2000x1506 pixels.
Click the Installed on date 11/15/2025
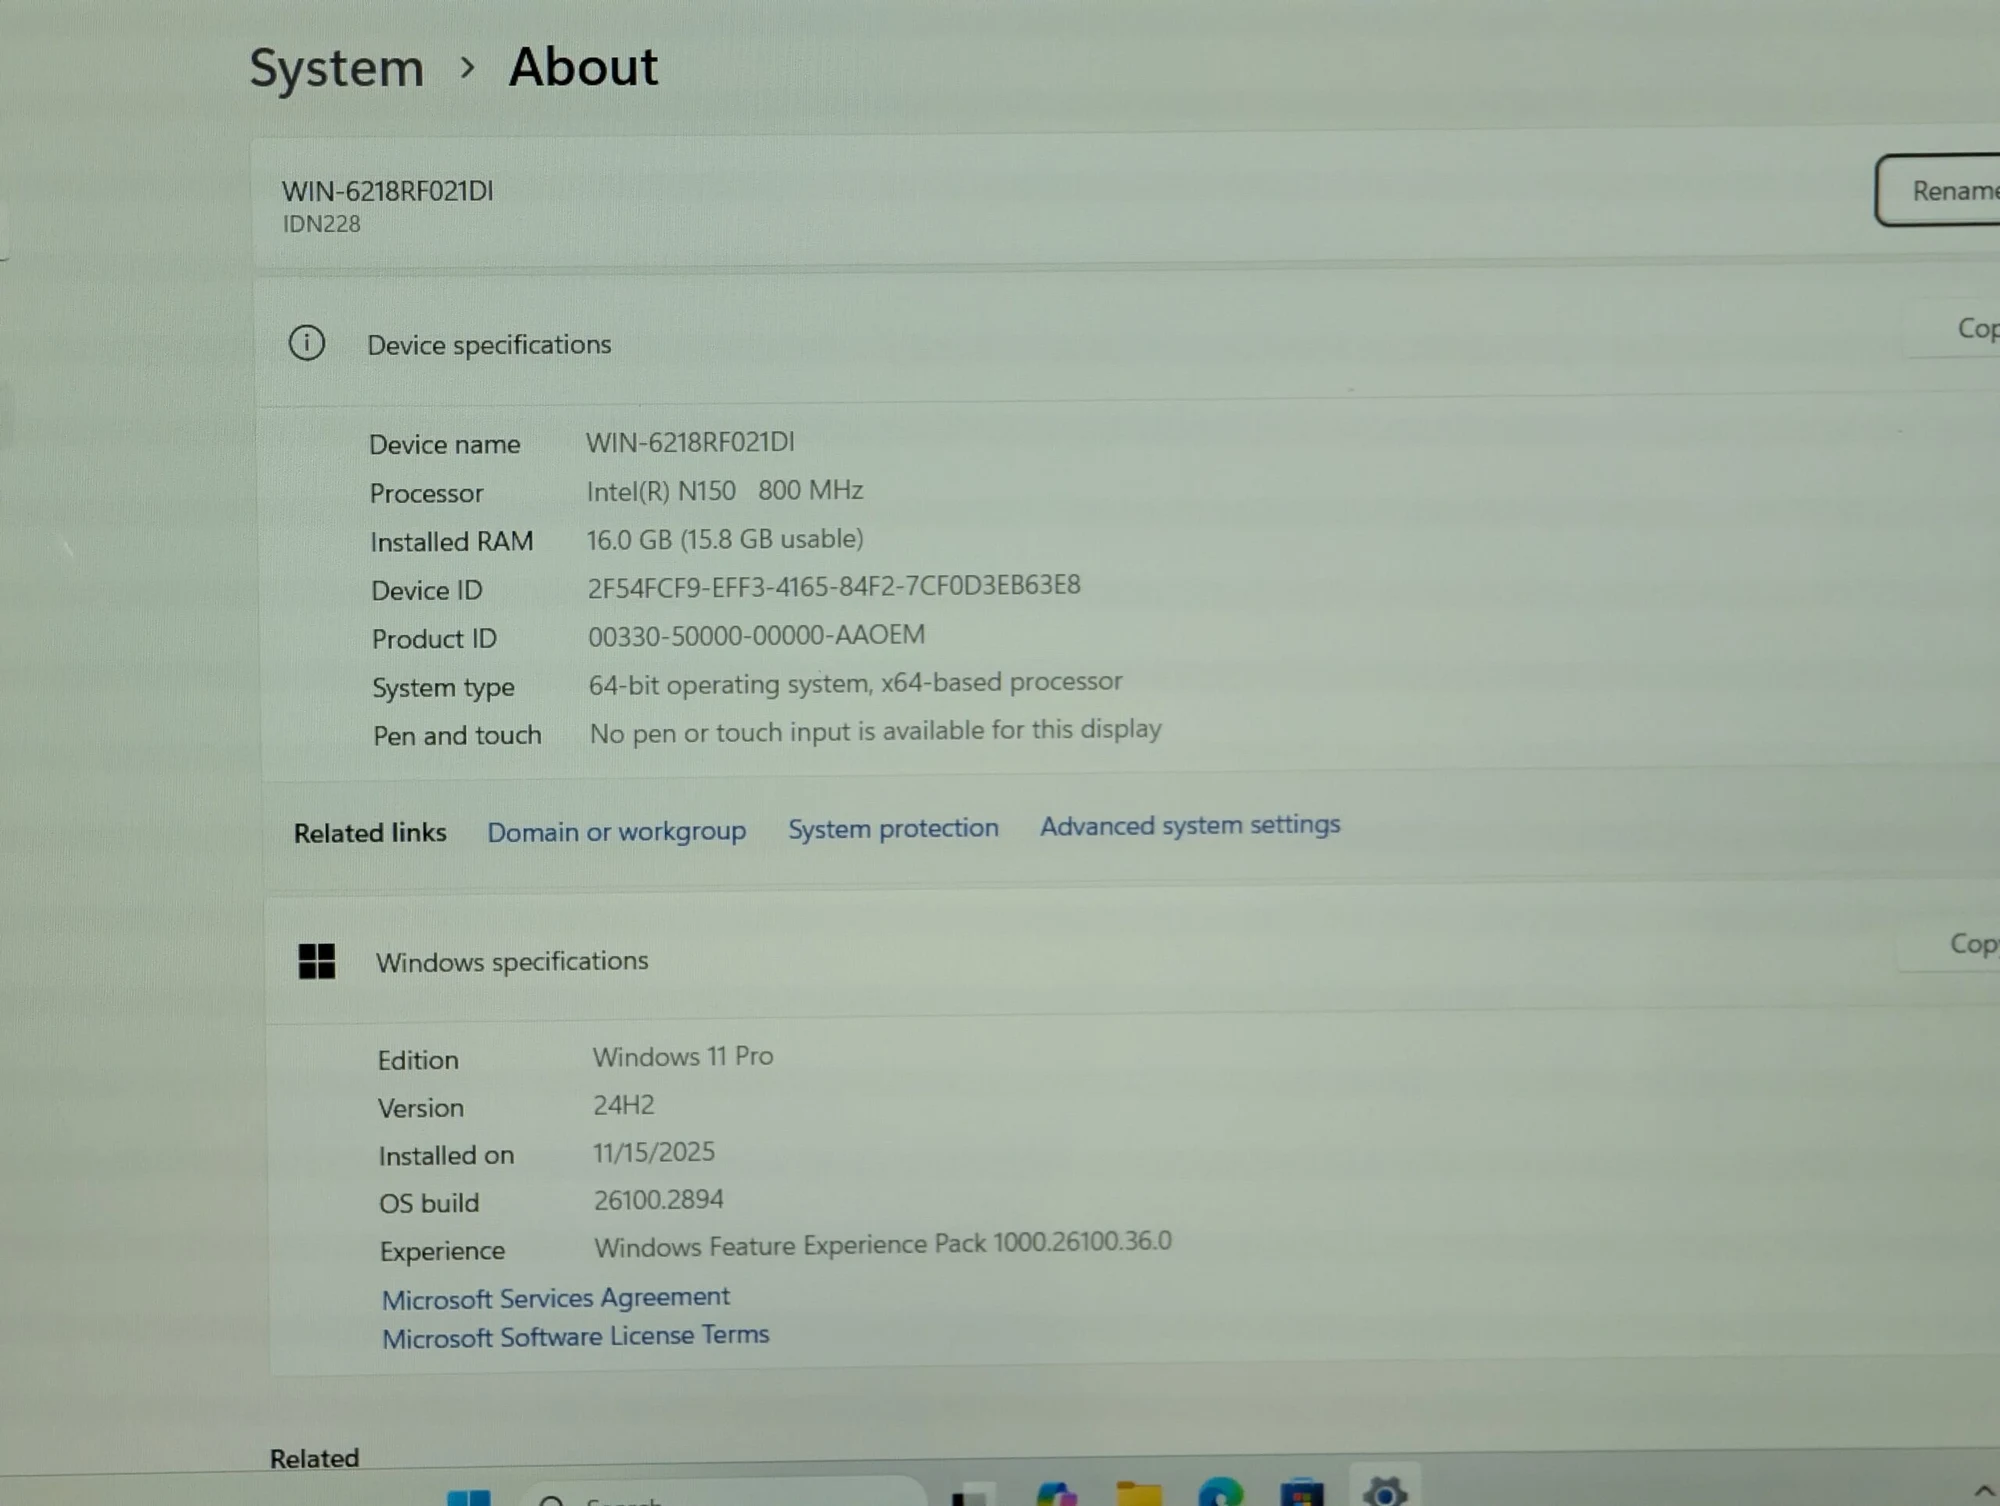click(654, 1152)
